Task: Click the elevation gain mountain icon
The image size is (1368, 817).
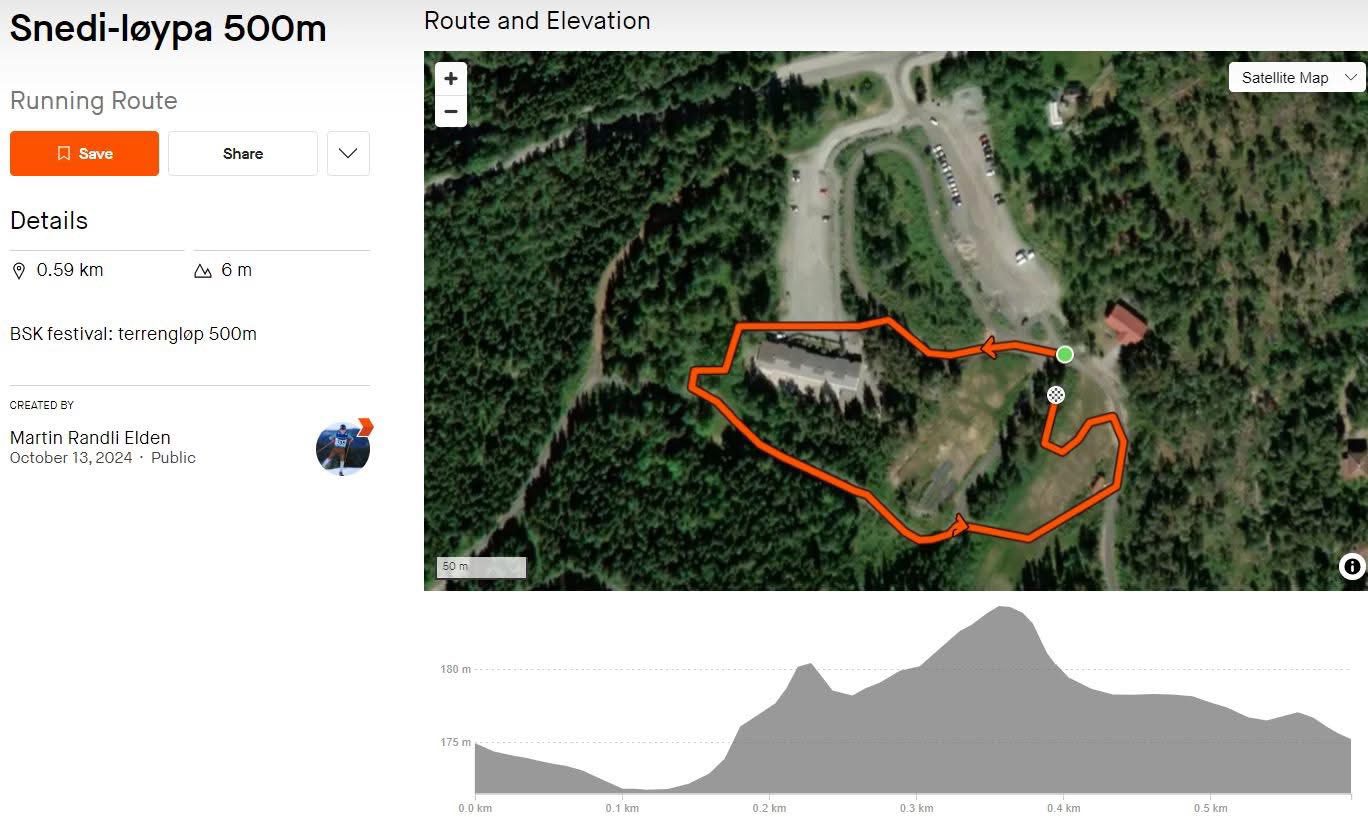Action: (x=203, y=271)
